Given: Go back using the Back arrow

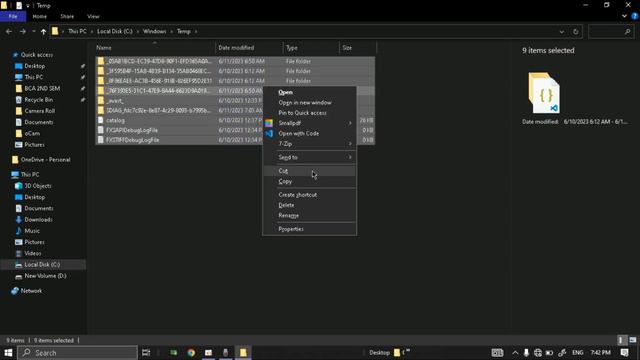Looking at the screenshot, I should [9, 31].
